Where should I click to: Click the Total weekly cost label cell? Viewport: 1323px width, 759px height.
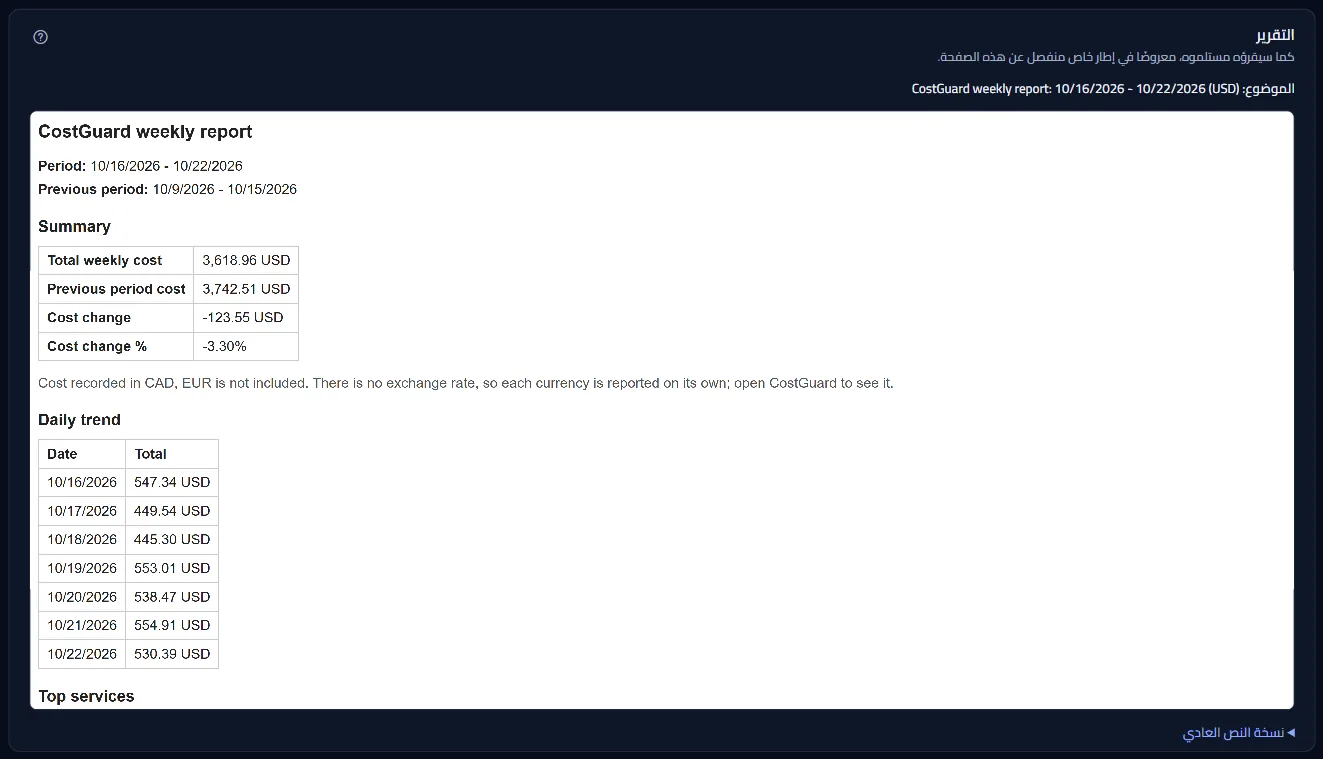click(x=116, y=260)
